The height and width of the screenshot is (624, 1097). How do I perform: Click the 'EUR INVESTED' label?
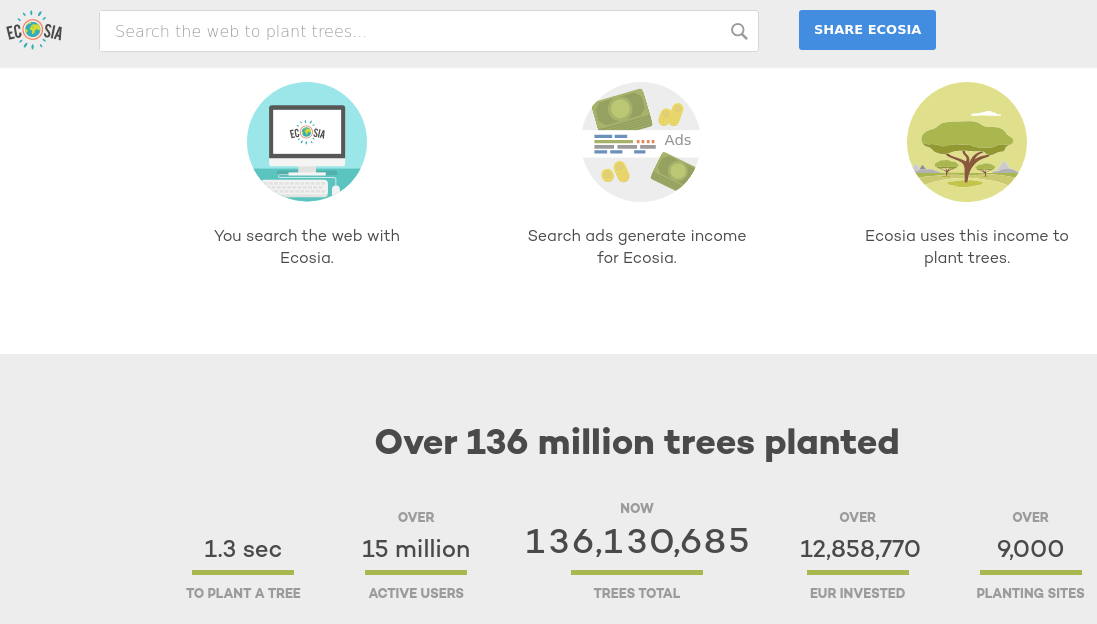point(857,593)
